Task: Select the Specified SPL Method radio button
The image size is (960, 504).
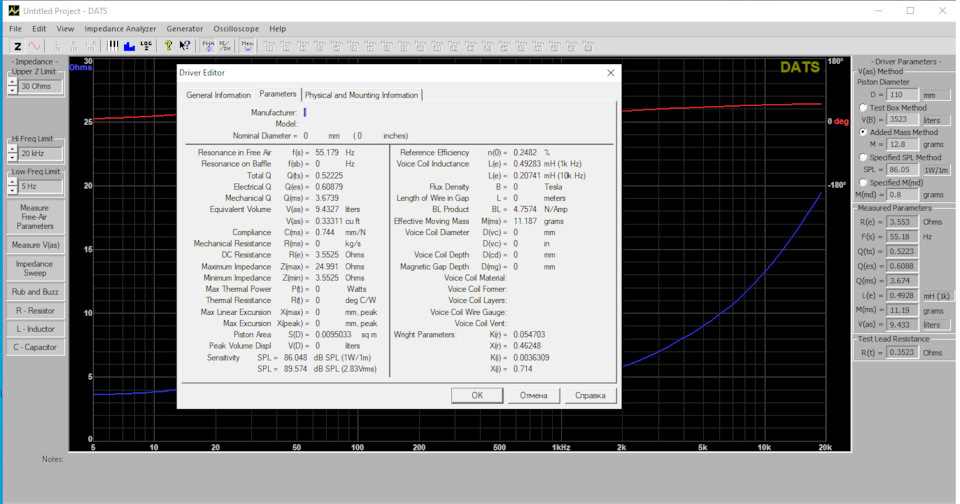Action: 863,157
